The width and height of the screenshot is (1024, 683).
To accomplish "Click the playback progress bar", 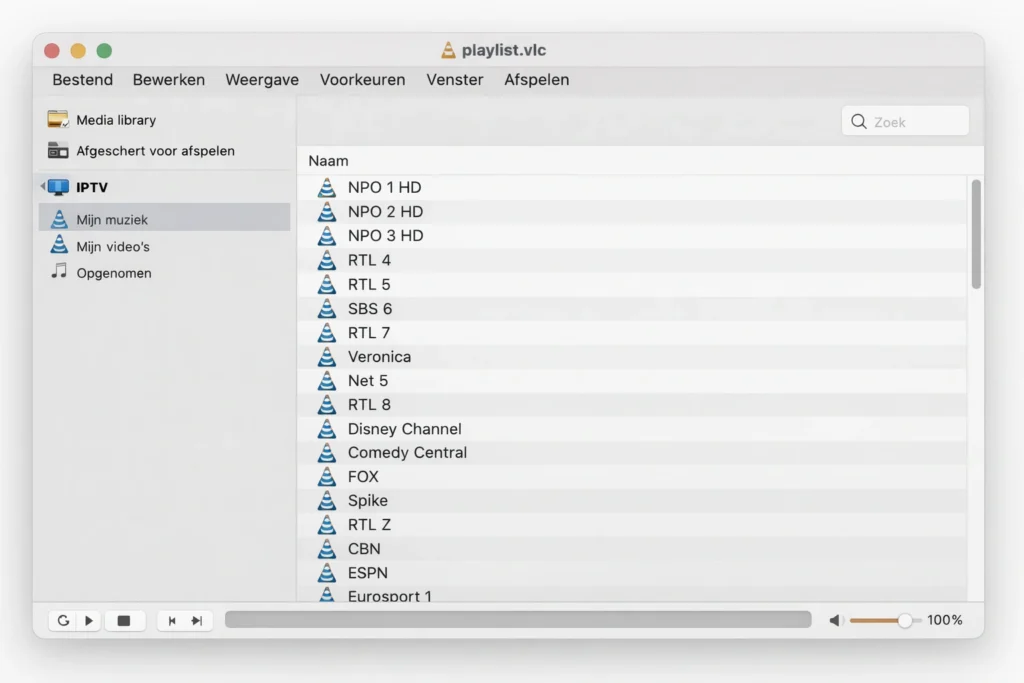I will point(518,620).
